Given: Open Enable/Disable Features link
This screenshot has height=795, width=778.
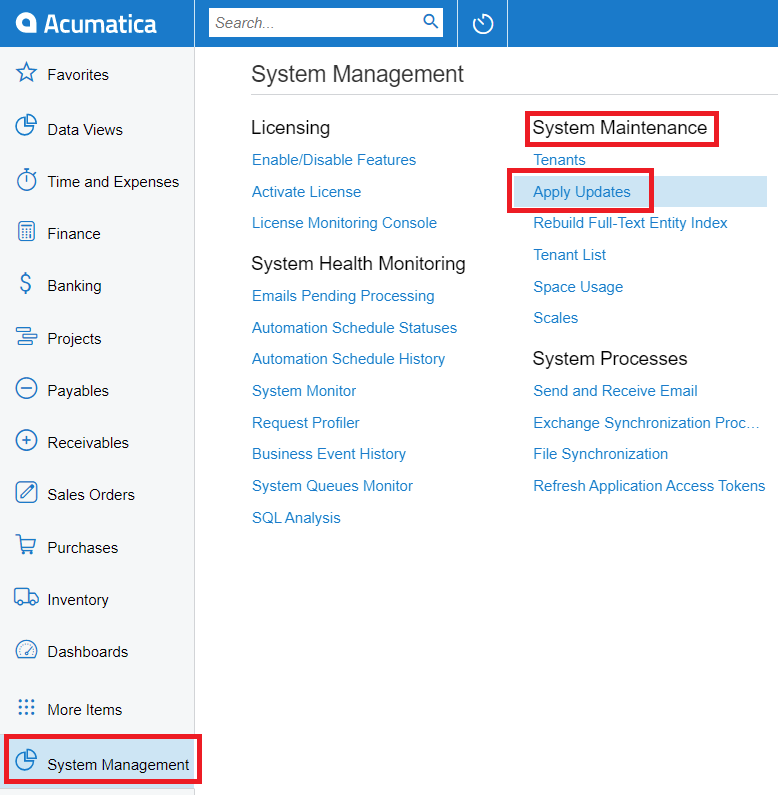Looking at the screenshot, I should click(x=334, y=160).
